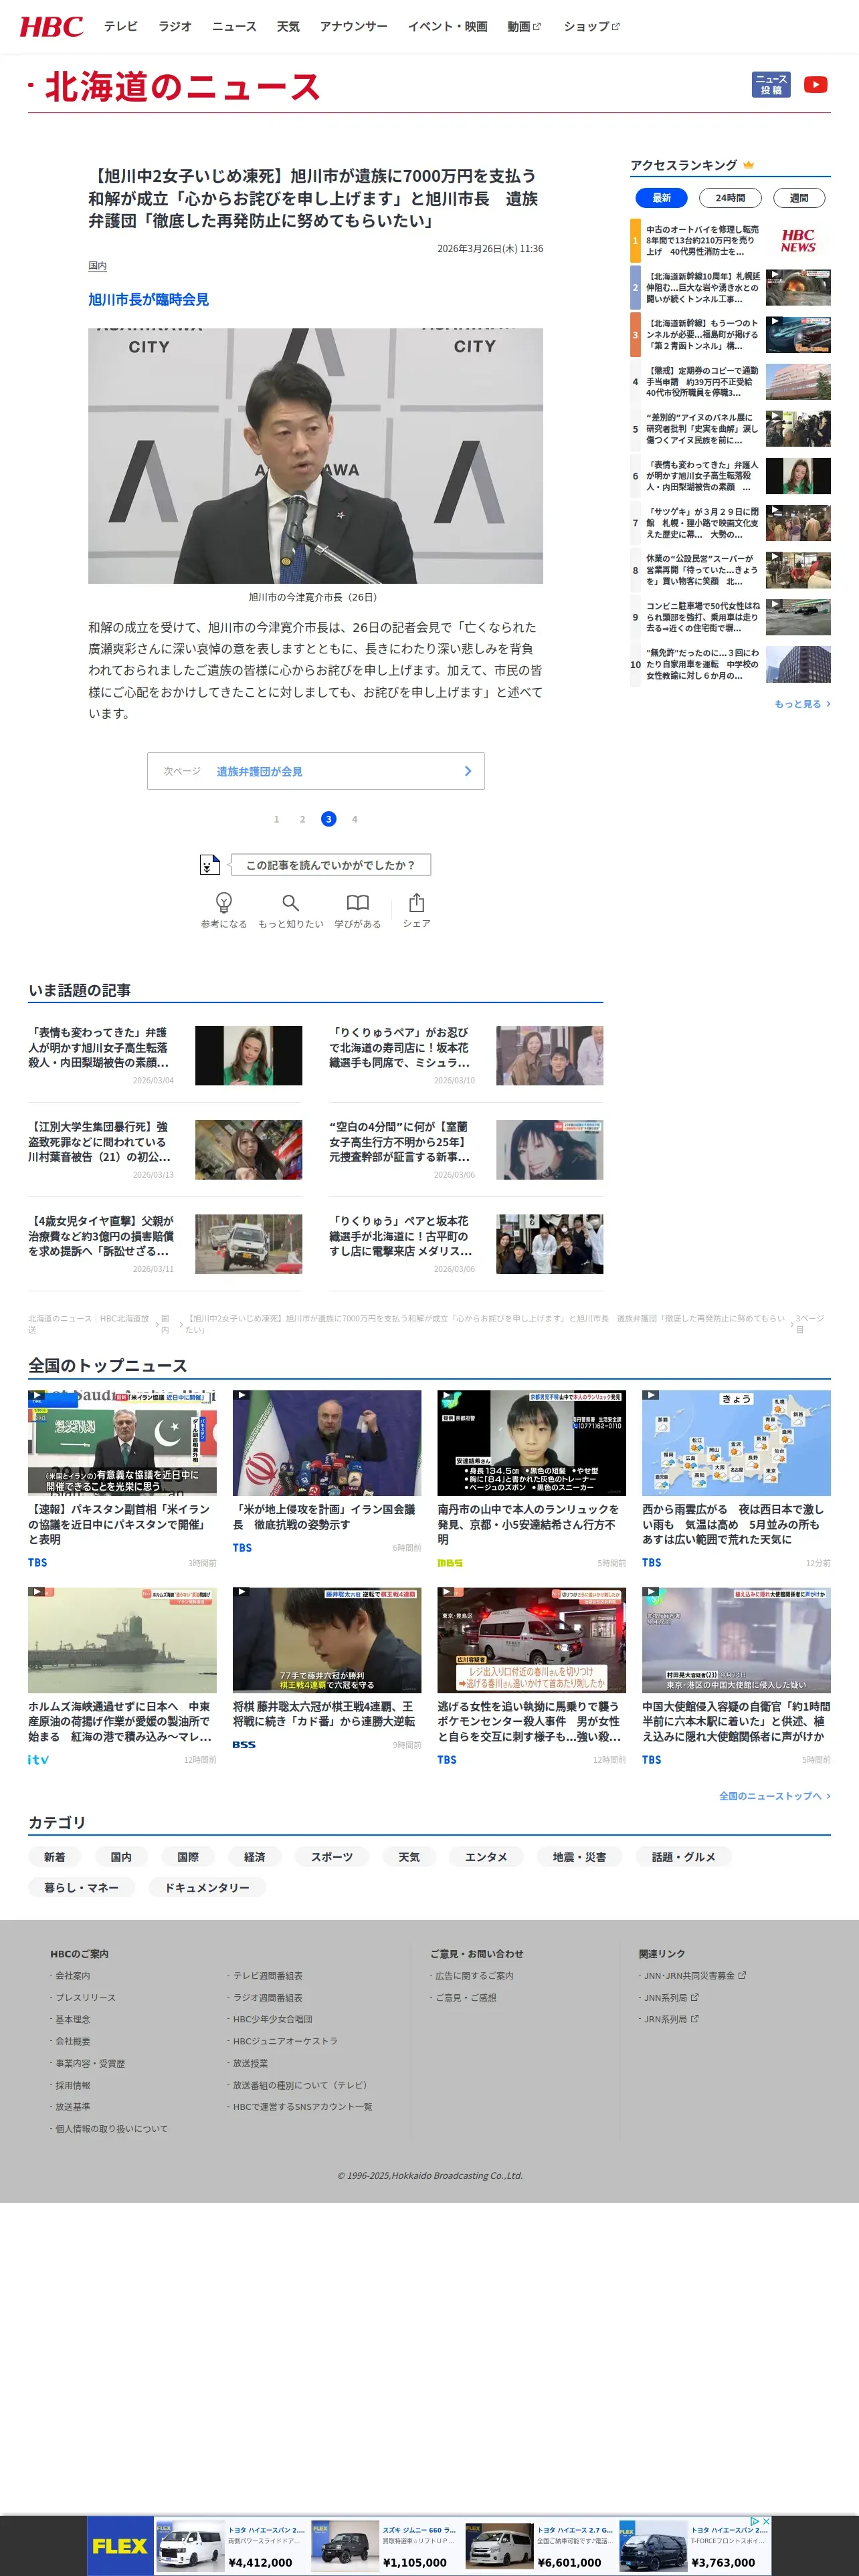Select the 国際 category pill
This screenshot has width=859, height=2576.
[x=188, y=1857]
